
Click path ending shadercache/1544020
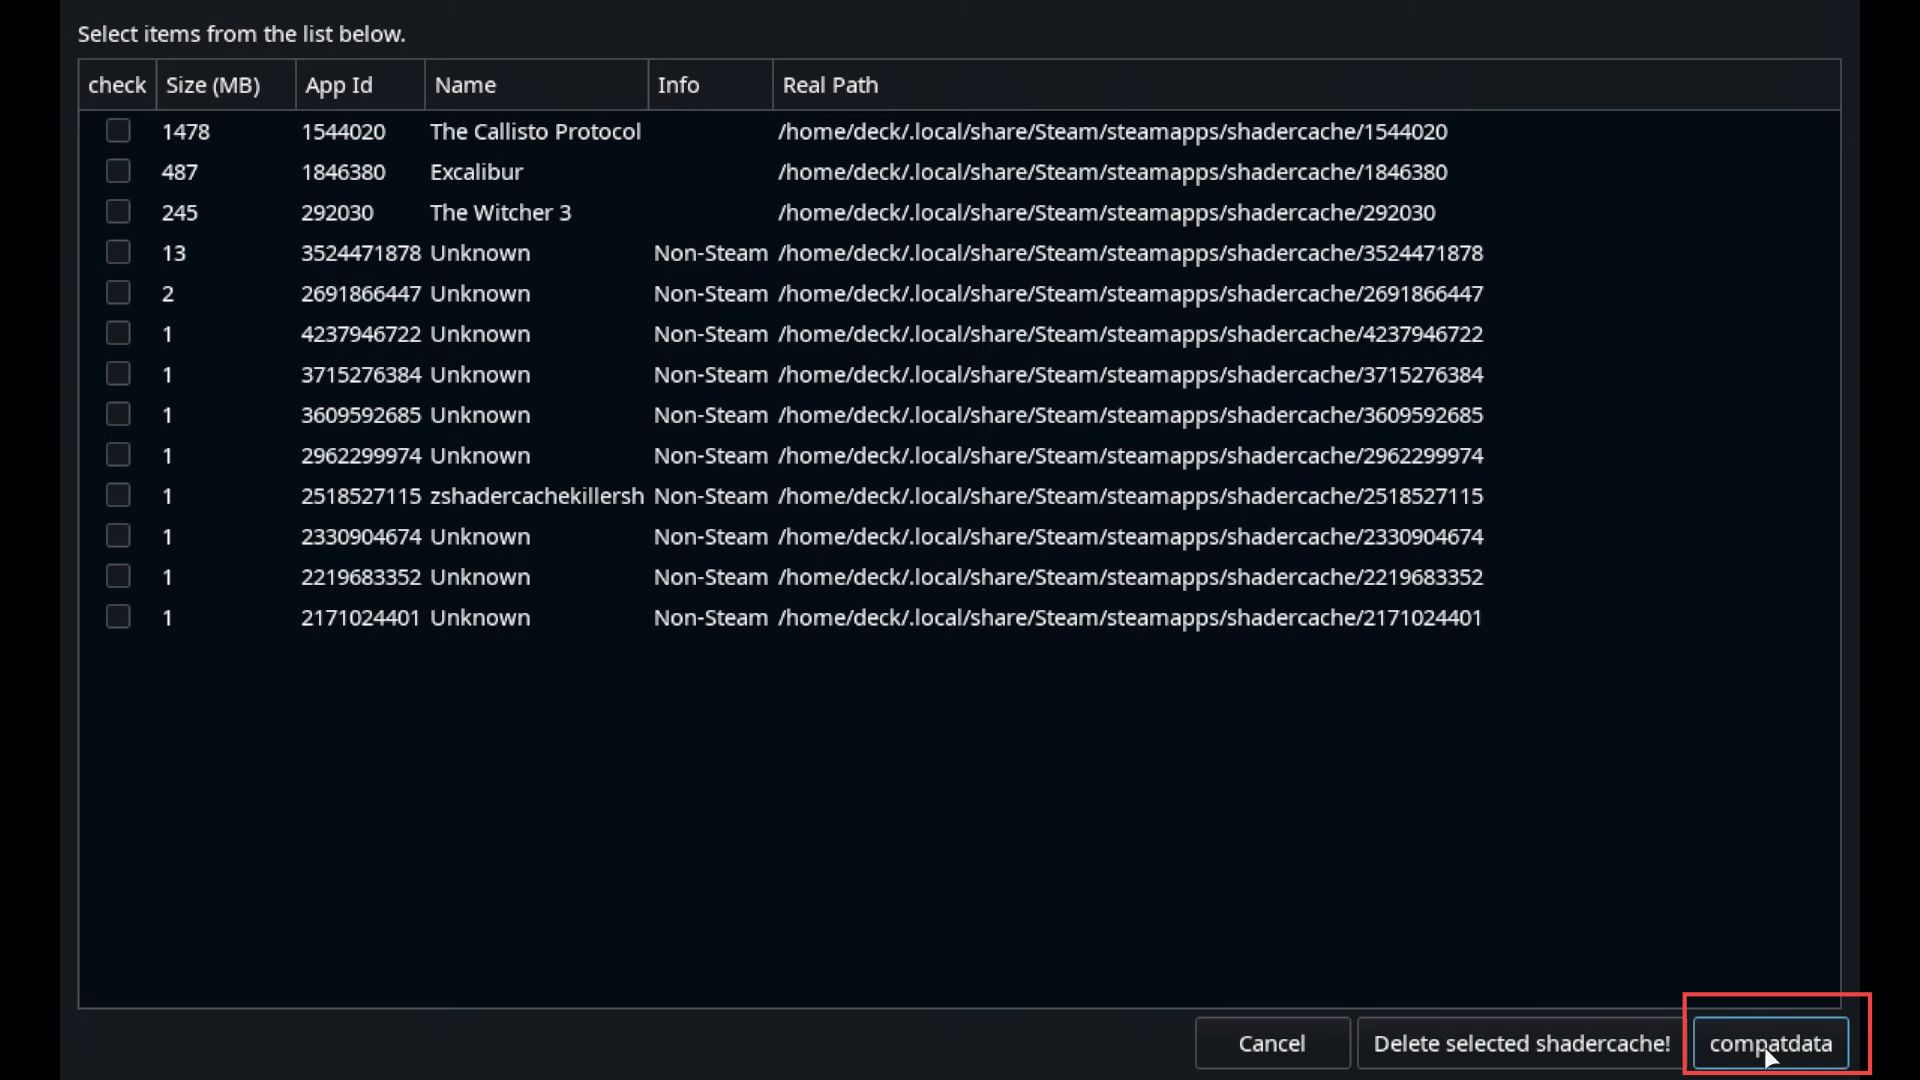coord(1112,131)
